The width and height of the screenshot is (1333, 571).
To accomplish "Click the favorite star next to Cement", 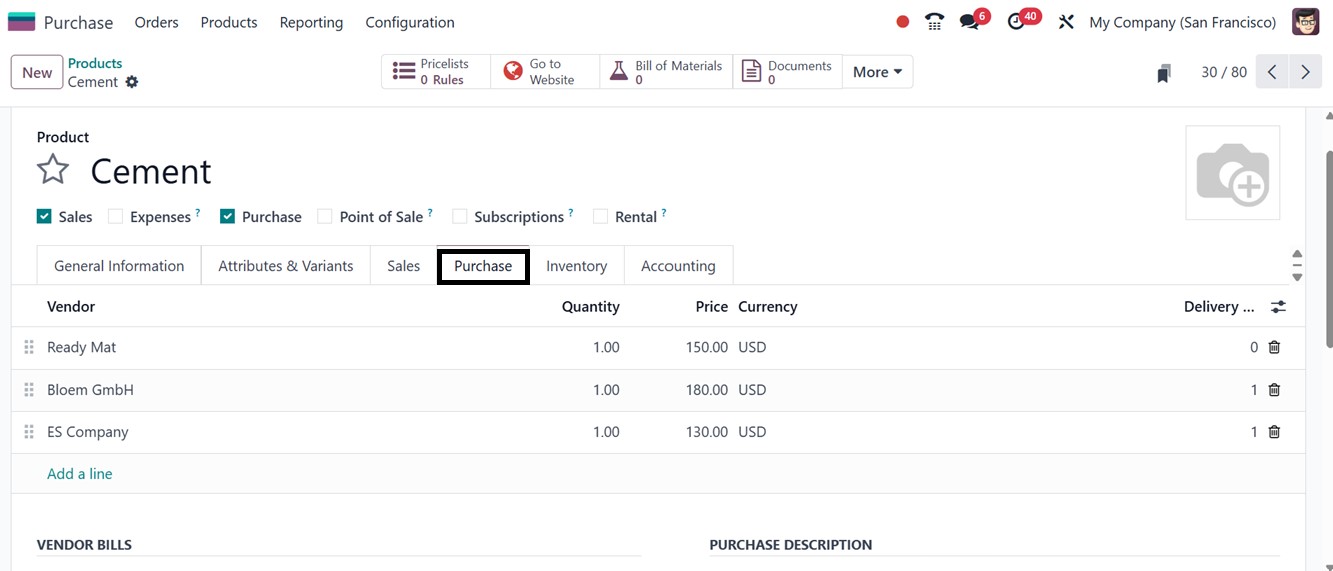I will click(x=53, y=170).
